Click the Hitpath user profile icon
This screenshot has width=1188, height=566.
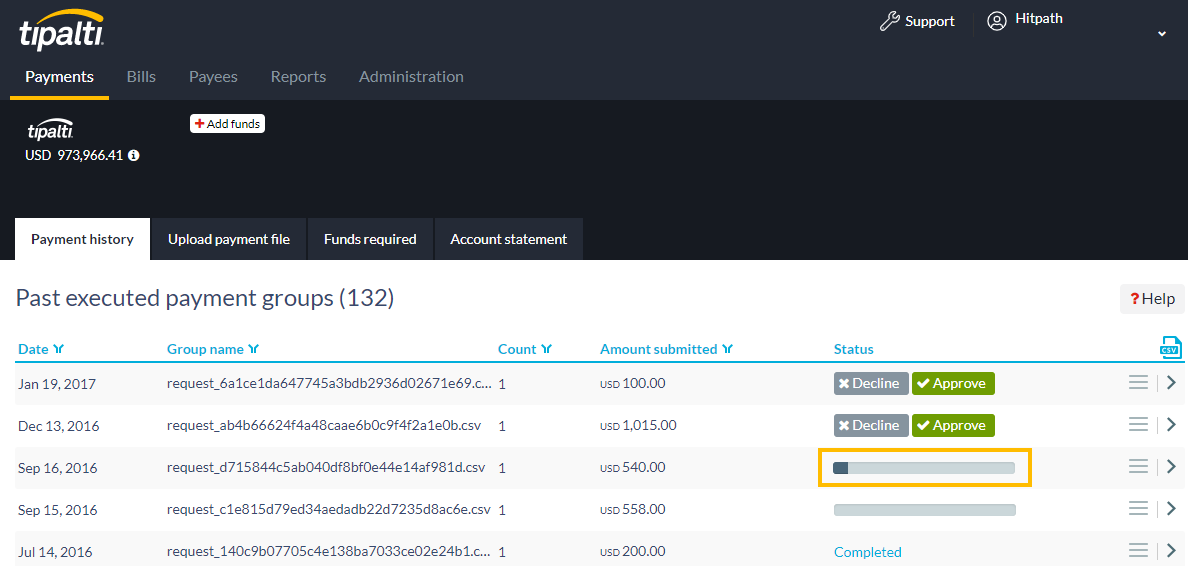pyautogui.click(x=996, y=21)
